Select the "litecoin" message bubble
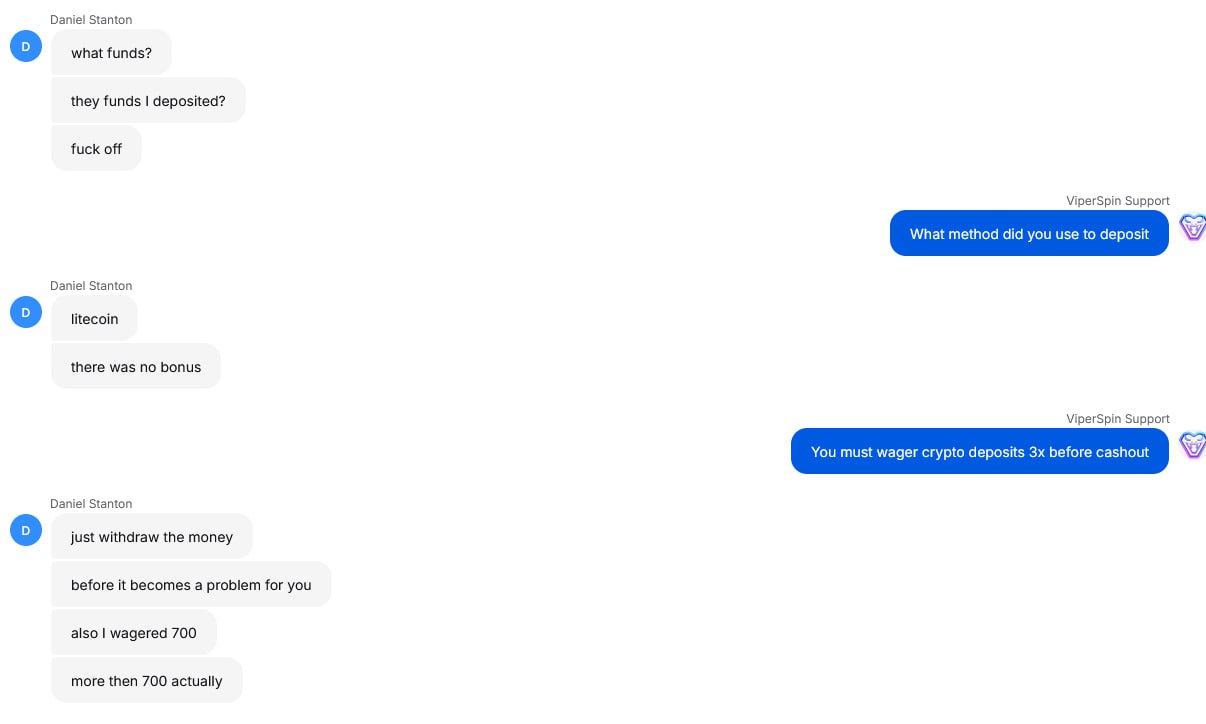This screenshot has height=724, width=1206. pos(94,319)
